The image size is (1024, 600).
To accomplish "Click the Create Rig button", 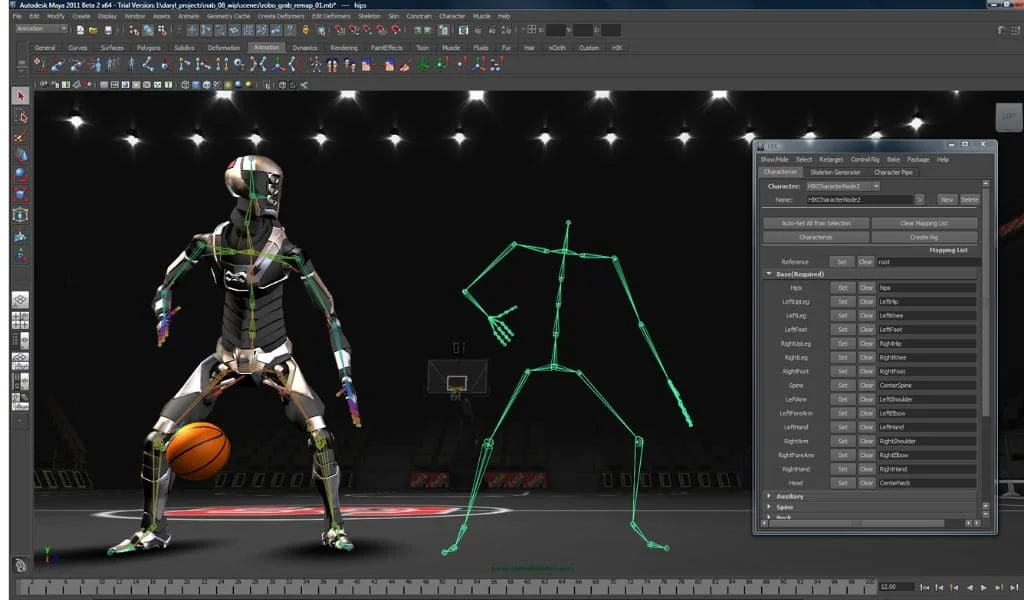I will (924, 235).
